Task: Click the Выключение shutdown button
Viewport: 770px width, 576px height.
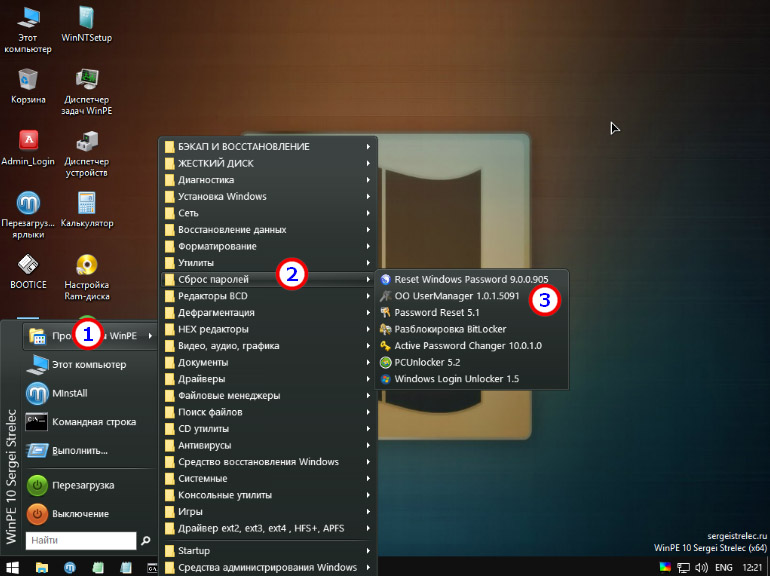Action: point(90,514)
